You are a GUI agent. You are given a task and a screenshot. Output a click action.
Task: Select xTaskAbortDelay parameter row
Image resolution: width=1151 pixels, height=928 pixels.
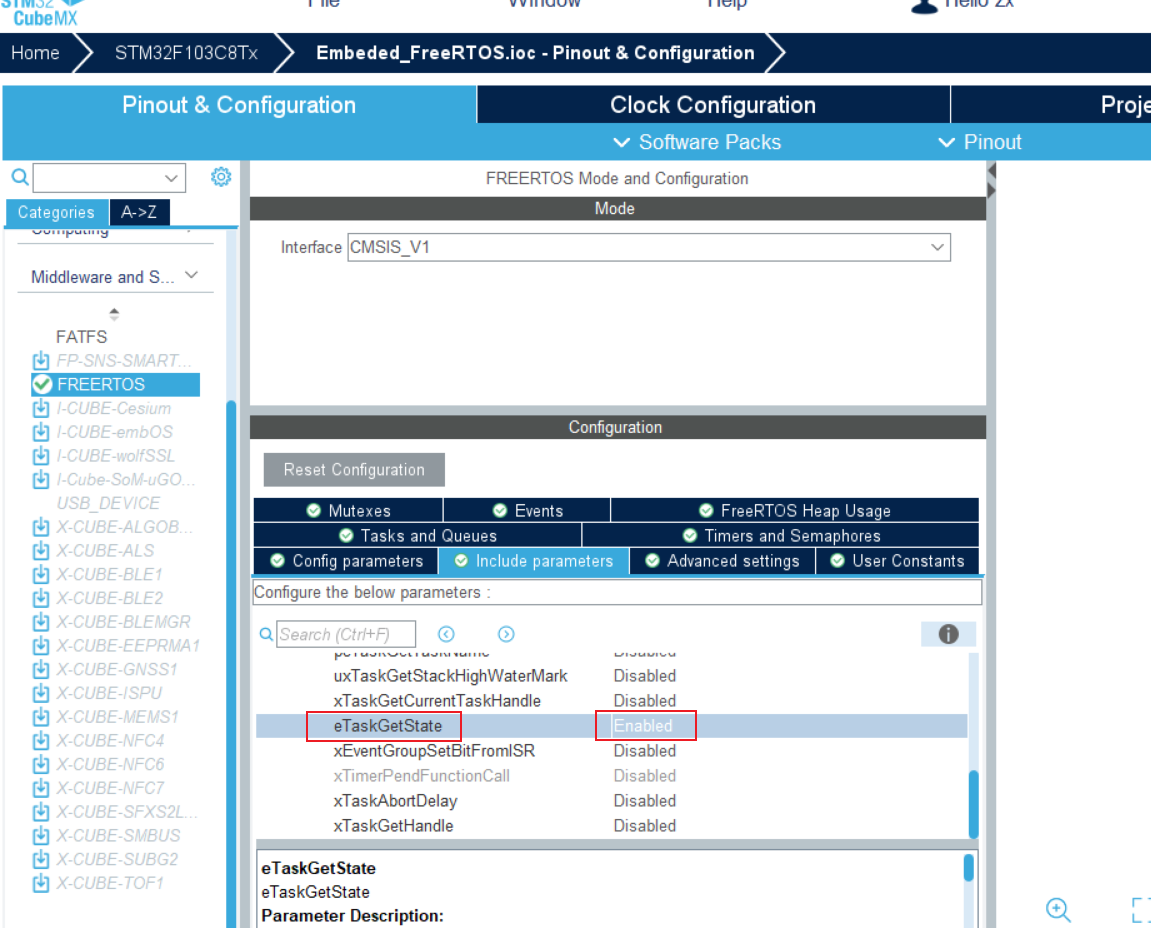pos(611,801)
